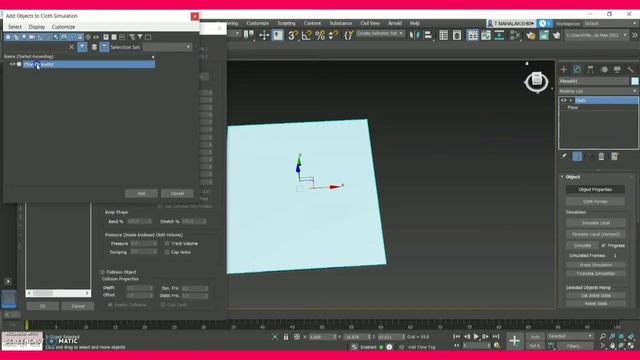
Task: Open Display menu in Add Objects dialog
Action: (37, 27)
